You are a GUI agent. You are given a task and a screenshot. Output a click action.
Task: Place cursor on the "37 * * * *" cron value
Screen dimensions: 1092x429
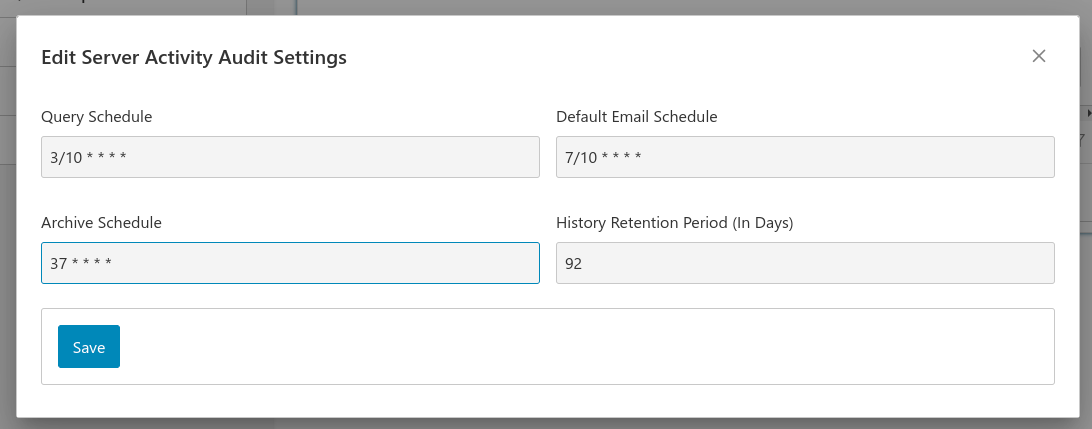(x=81, y=263)
